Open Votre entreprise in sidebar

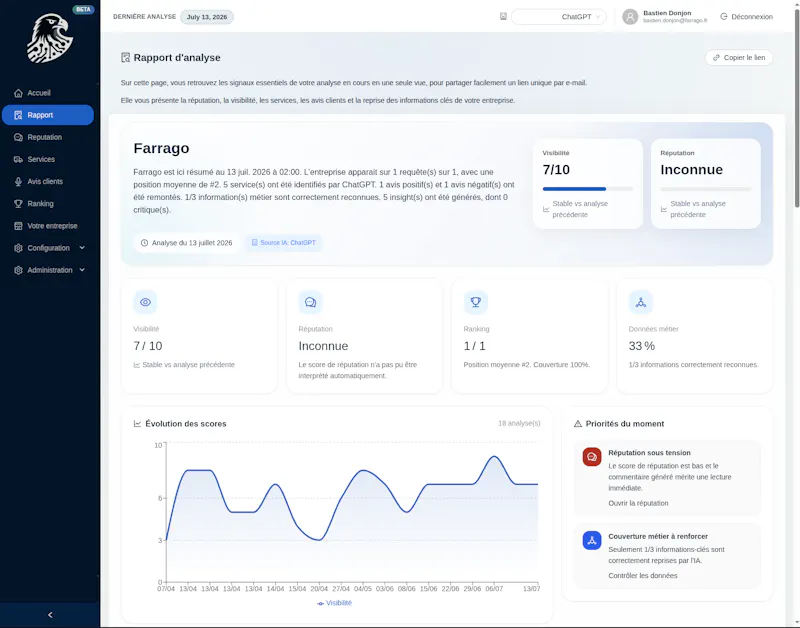[x=48, y=226]
